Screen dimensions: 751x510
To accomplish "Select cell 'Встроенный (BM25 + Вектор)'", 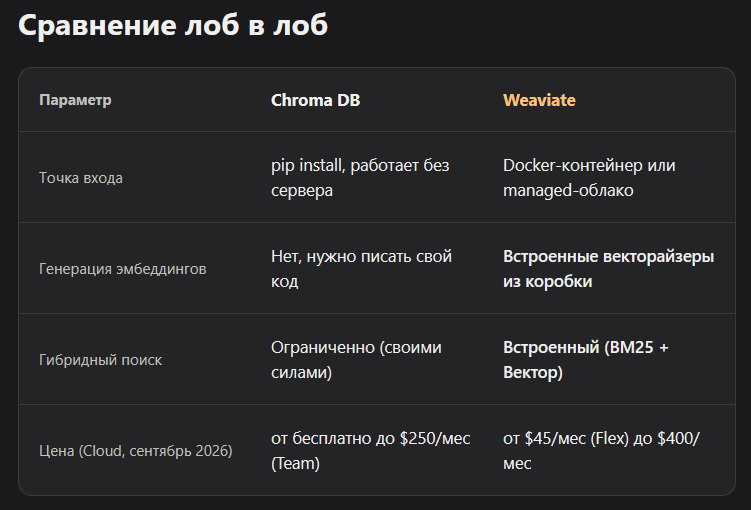I will pyautogui.click(x=586, y=360).
